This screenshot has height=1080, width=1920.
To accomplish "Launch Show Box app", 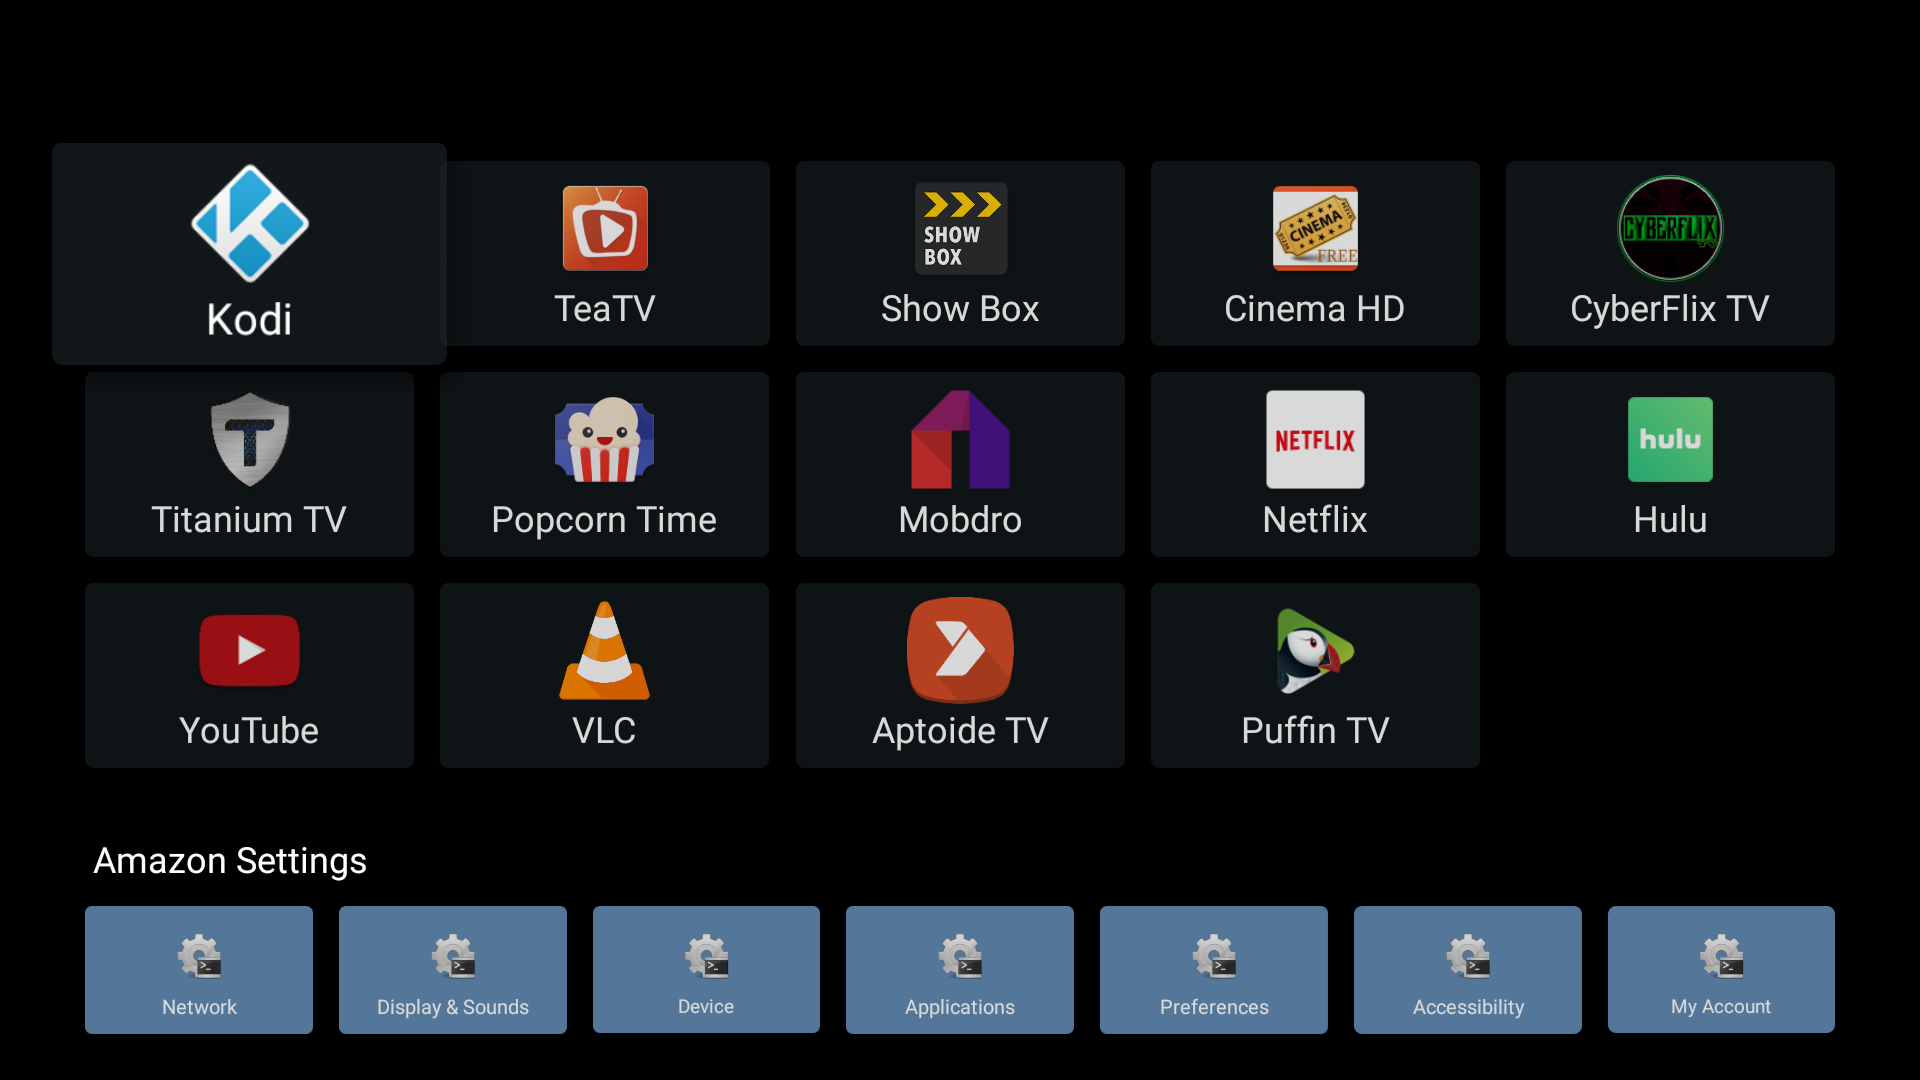I will coord(960,253).
